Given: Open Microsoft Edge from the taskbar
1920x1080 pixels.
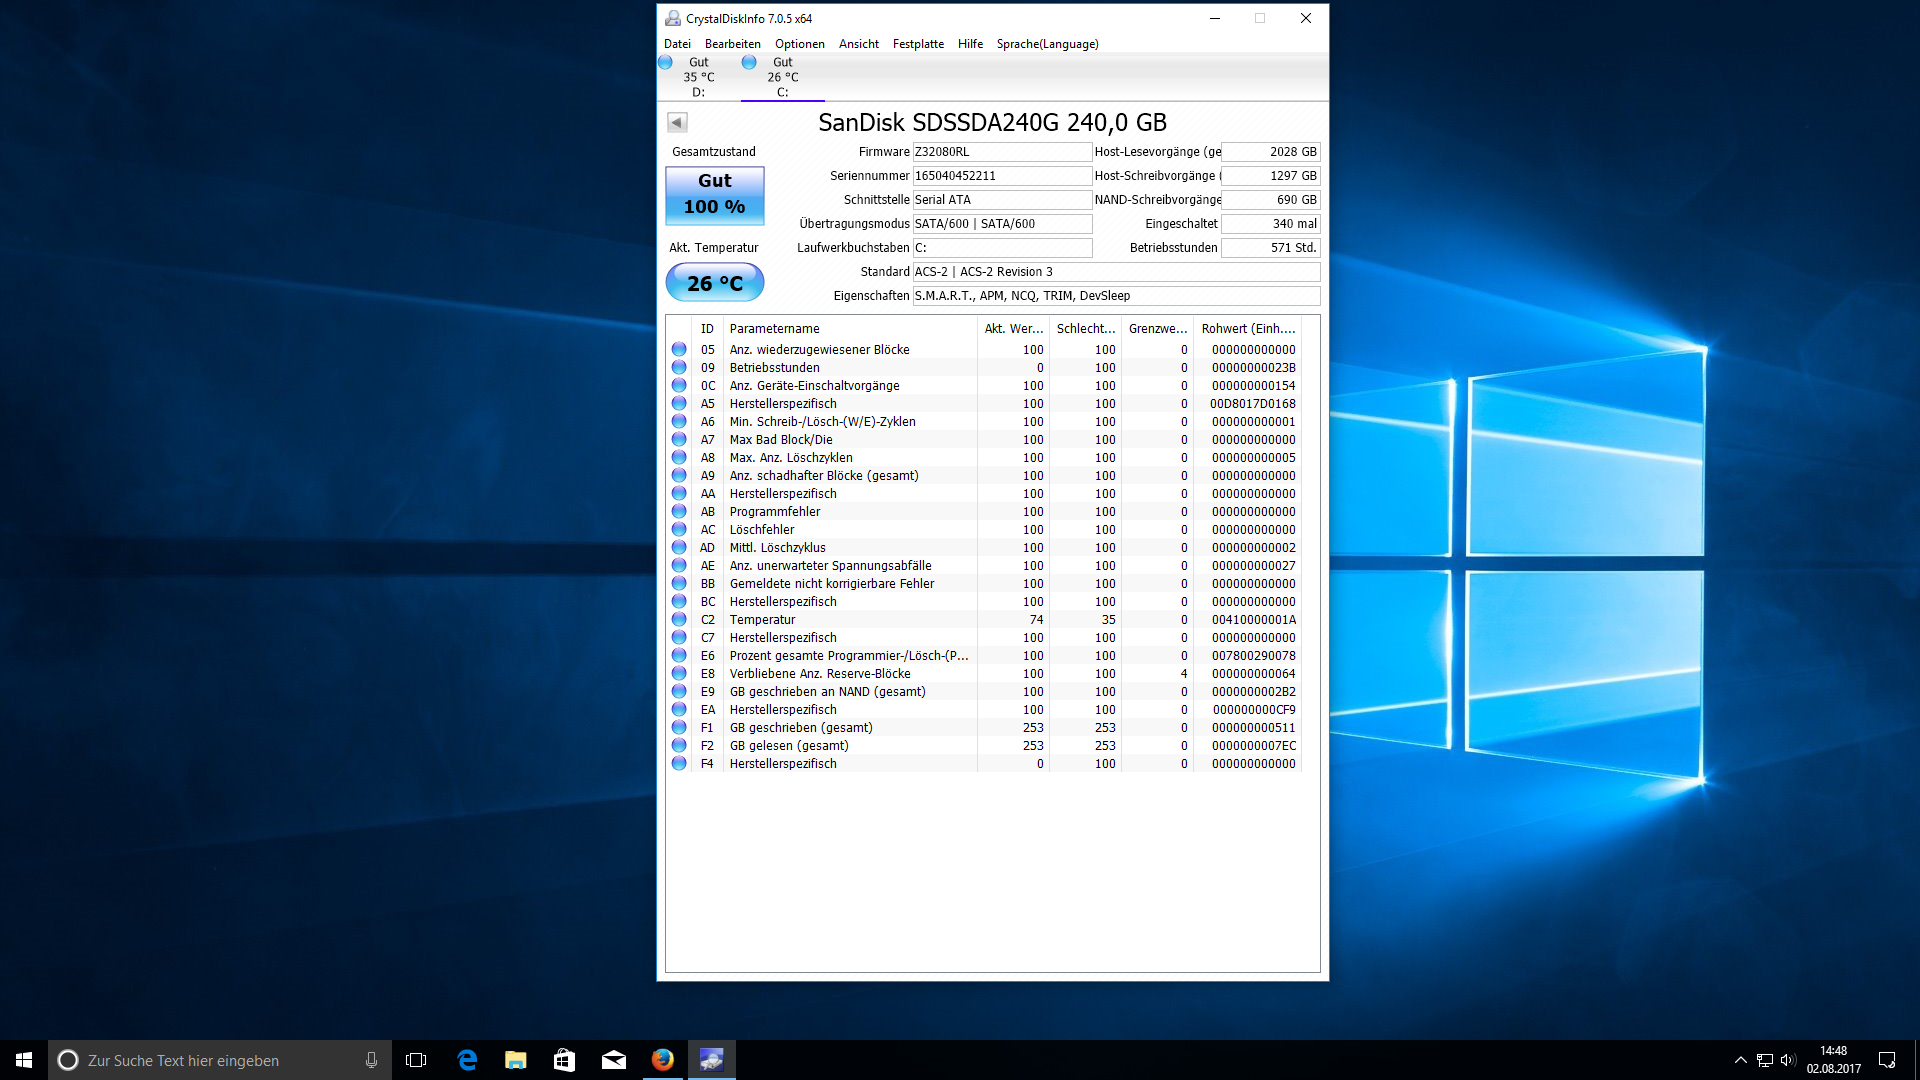Looking at the screenshot, I should (x=467, y=1060).
